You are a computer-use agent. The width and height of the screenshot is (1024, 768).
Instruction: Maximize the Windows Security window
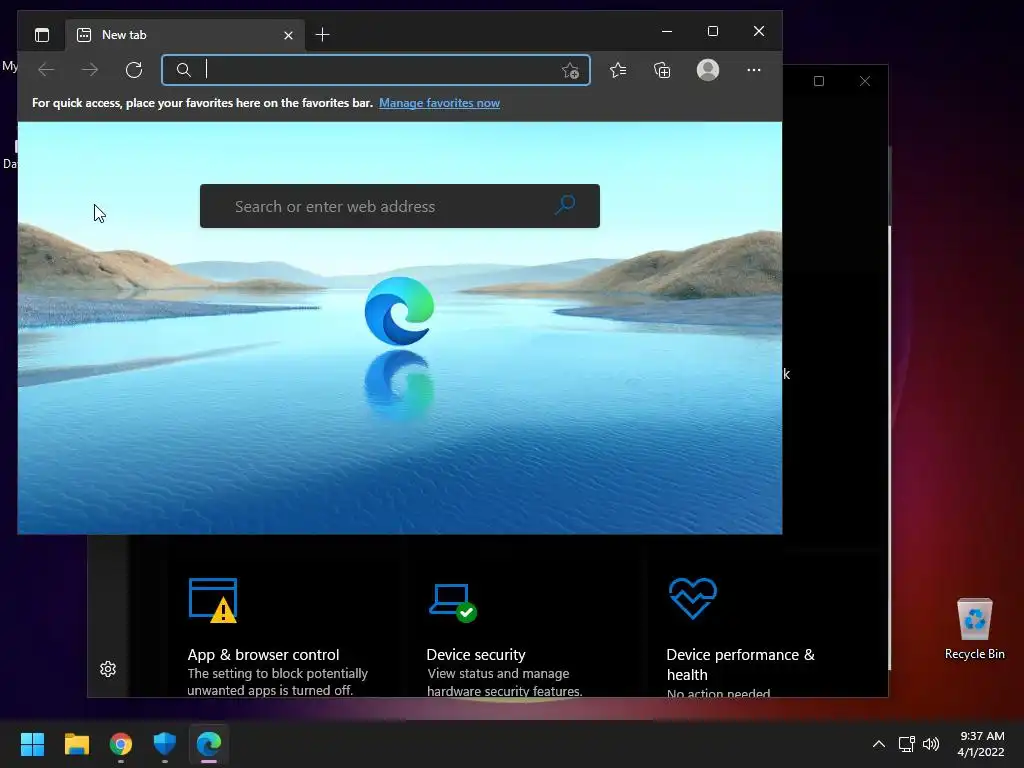pos(819,81)
